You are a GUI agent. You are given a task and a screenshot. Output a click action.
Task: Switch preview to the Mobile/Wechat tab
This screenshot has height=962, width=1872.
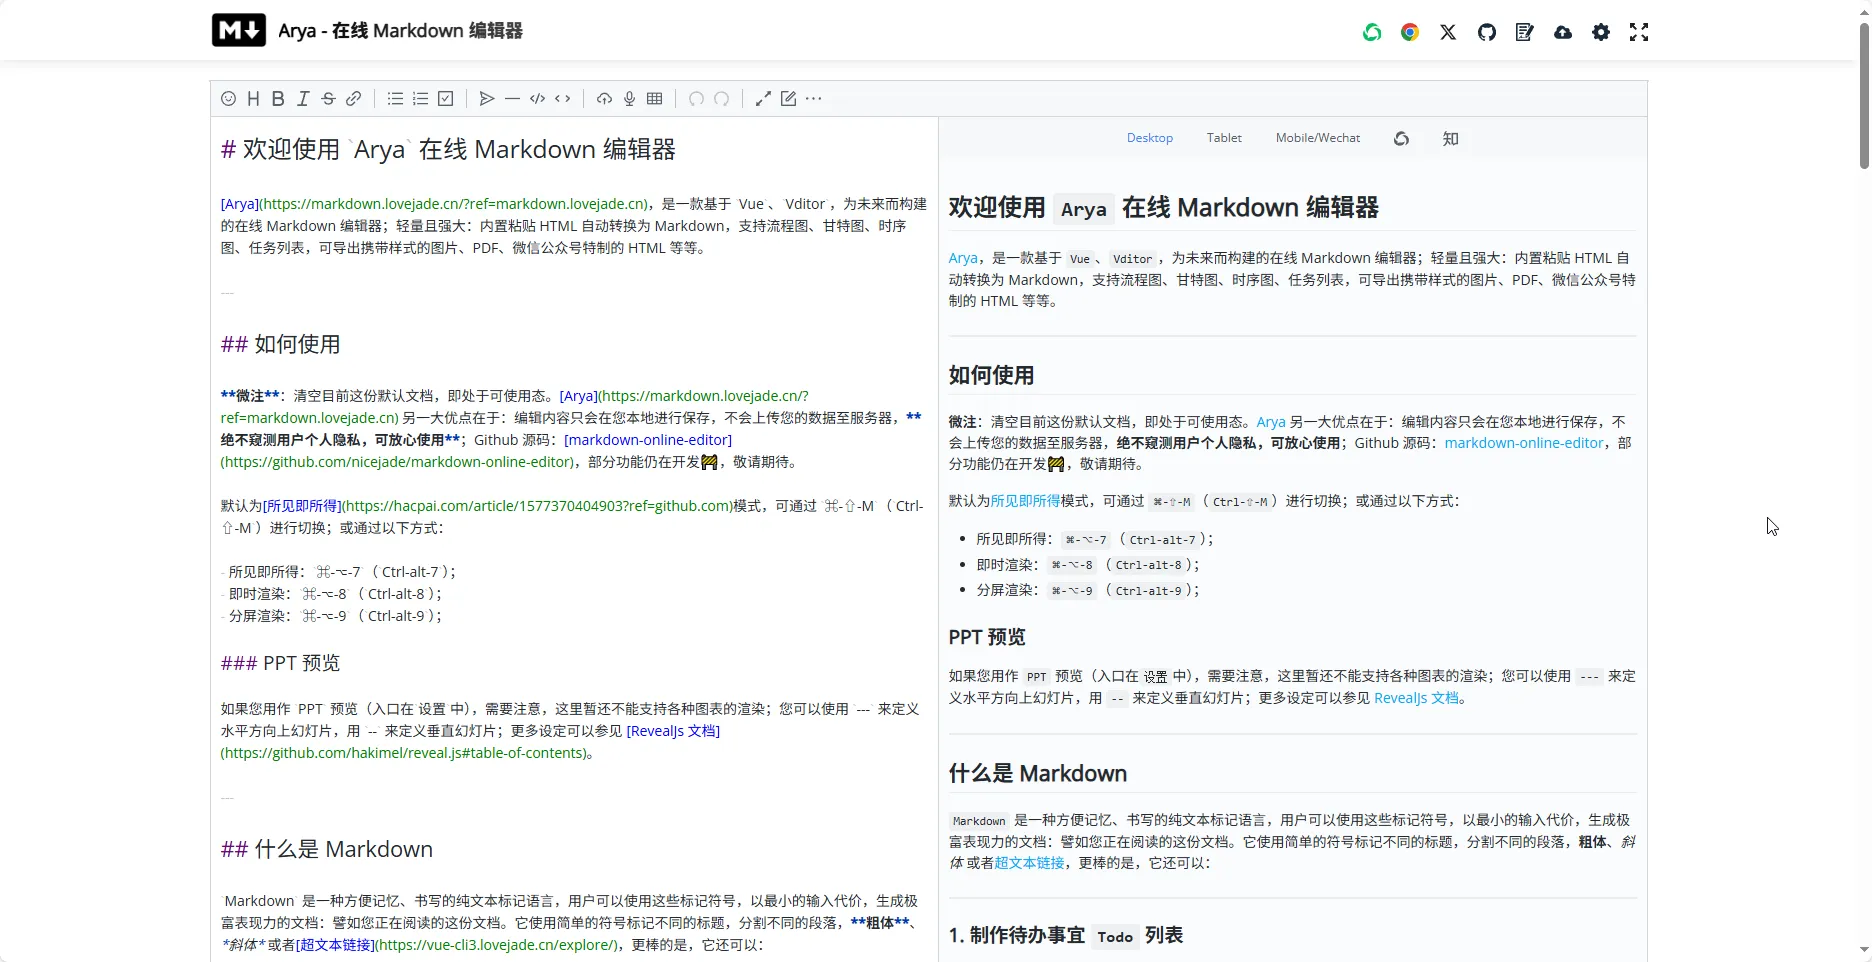1318,138
